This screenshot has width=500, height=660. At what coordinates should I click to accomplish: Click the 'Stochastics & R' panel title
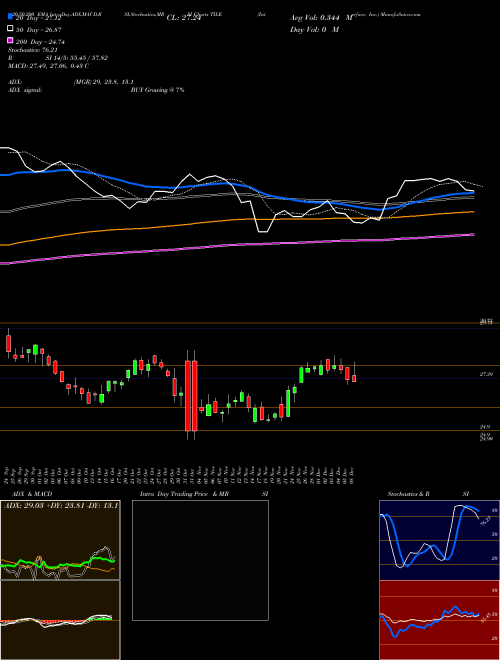[408, 494]
